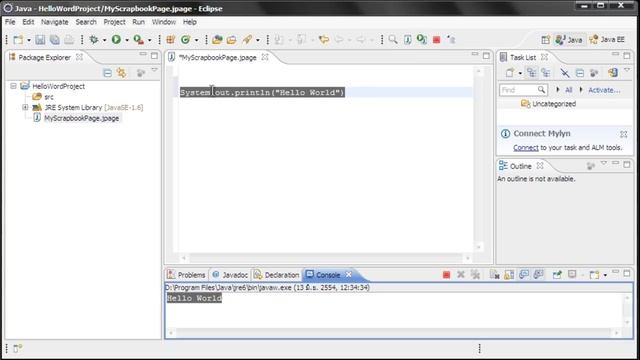Open the Navigate menu

[x=55, y=22]
